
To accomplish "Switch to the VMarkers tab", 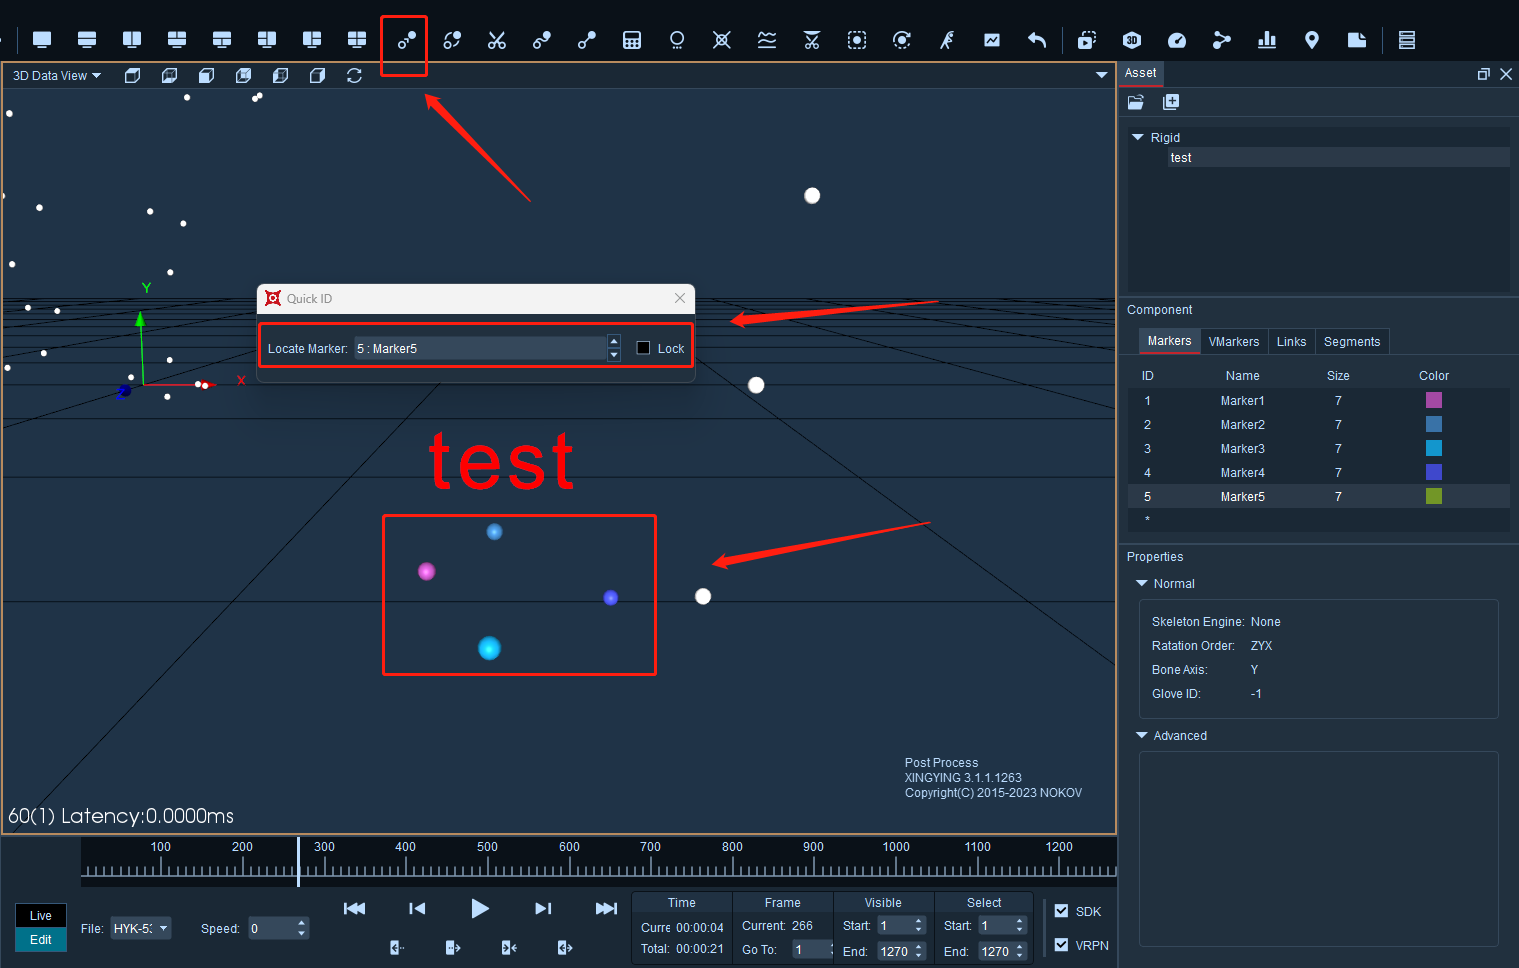I will pyautogui.click(x=1233, y=342).
